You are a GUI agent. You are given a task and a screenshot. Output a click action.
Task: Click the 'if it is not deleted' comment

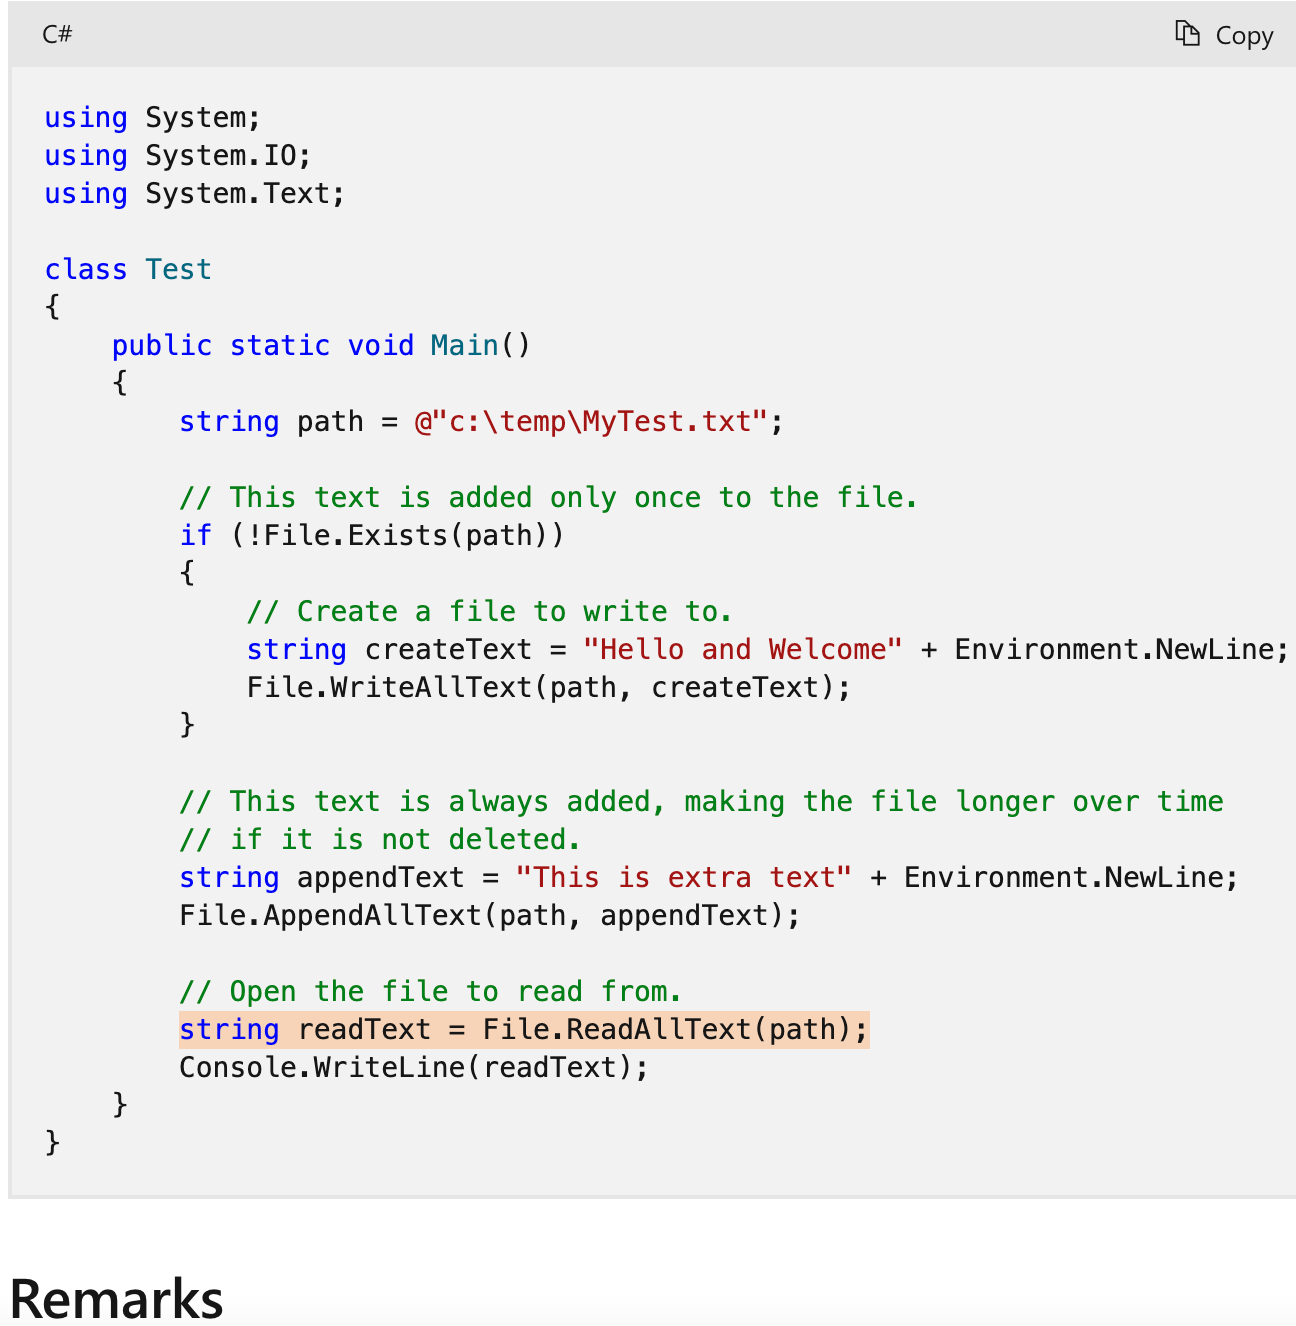point(380,840)
